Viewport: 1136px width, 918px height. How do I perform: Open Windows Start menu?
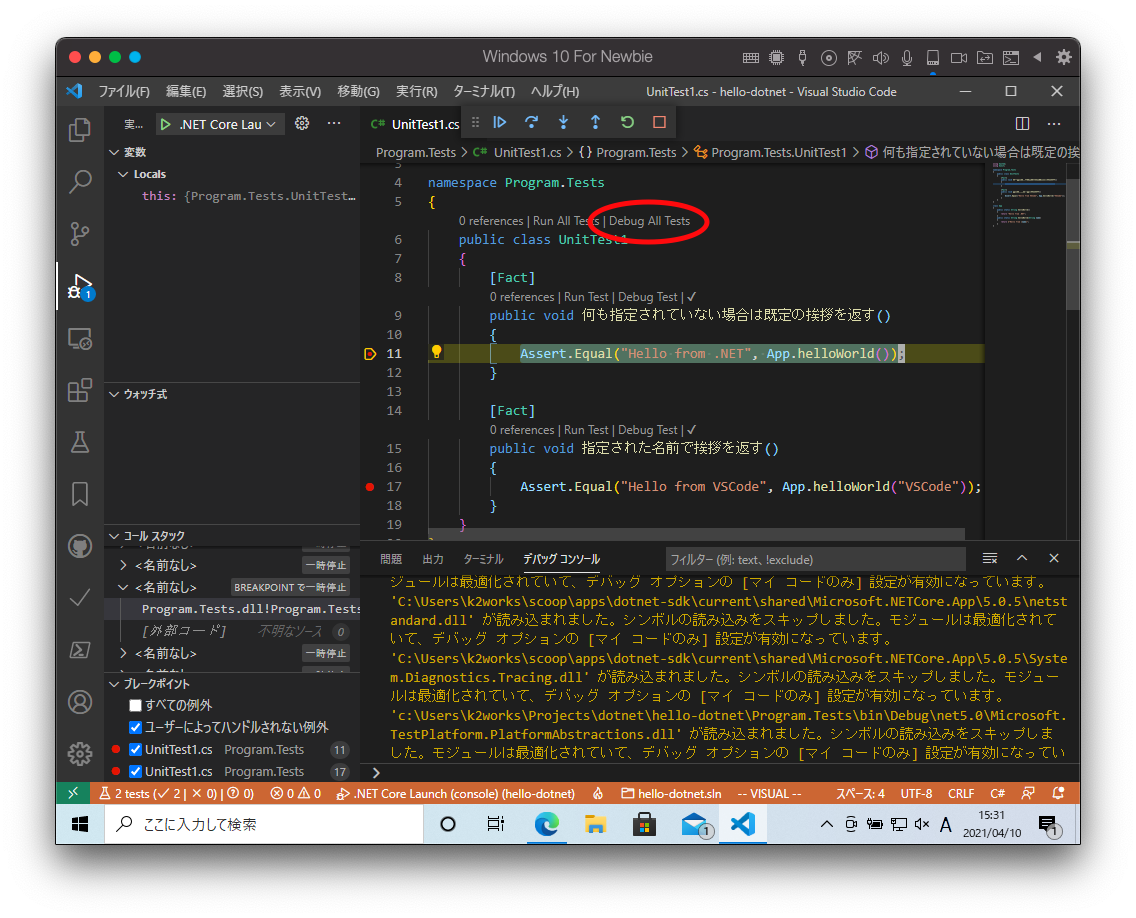[x=80, y=825]
